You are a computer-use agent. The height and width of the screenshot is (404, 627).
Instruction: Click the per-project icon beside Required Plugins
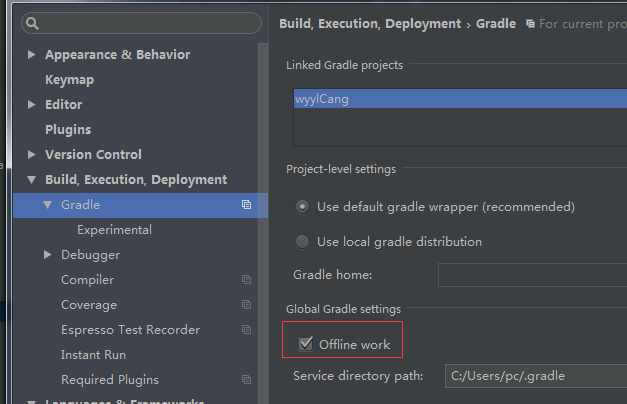[246, 380]
